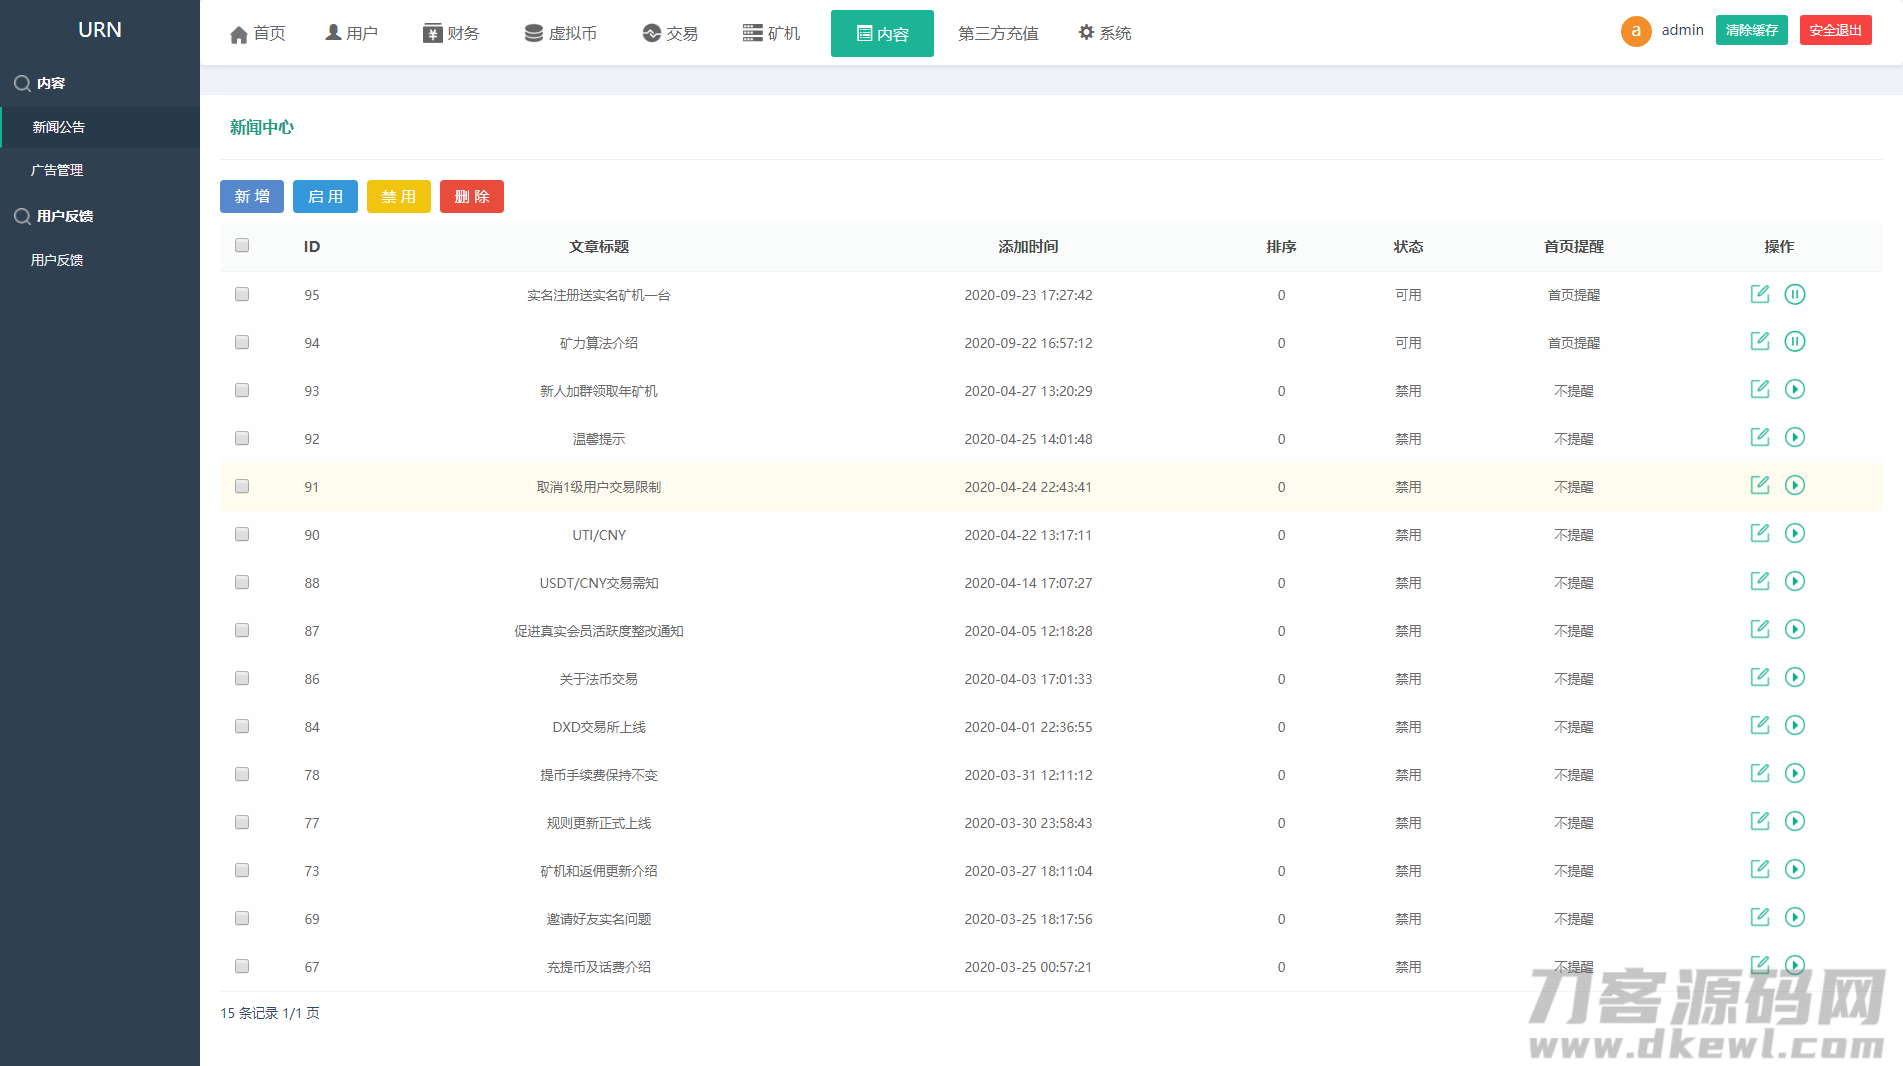Go to the 财务 navigation tab

pos(451,34)
